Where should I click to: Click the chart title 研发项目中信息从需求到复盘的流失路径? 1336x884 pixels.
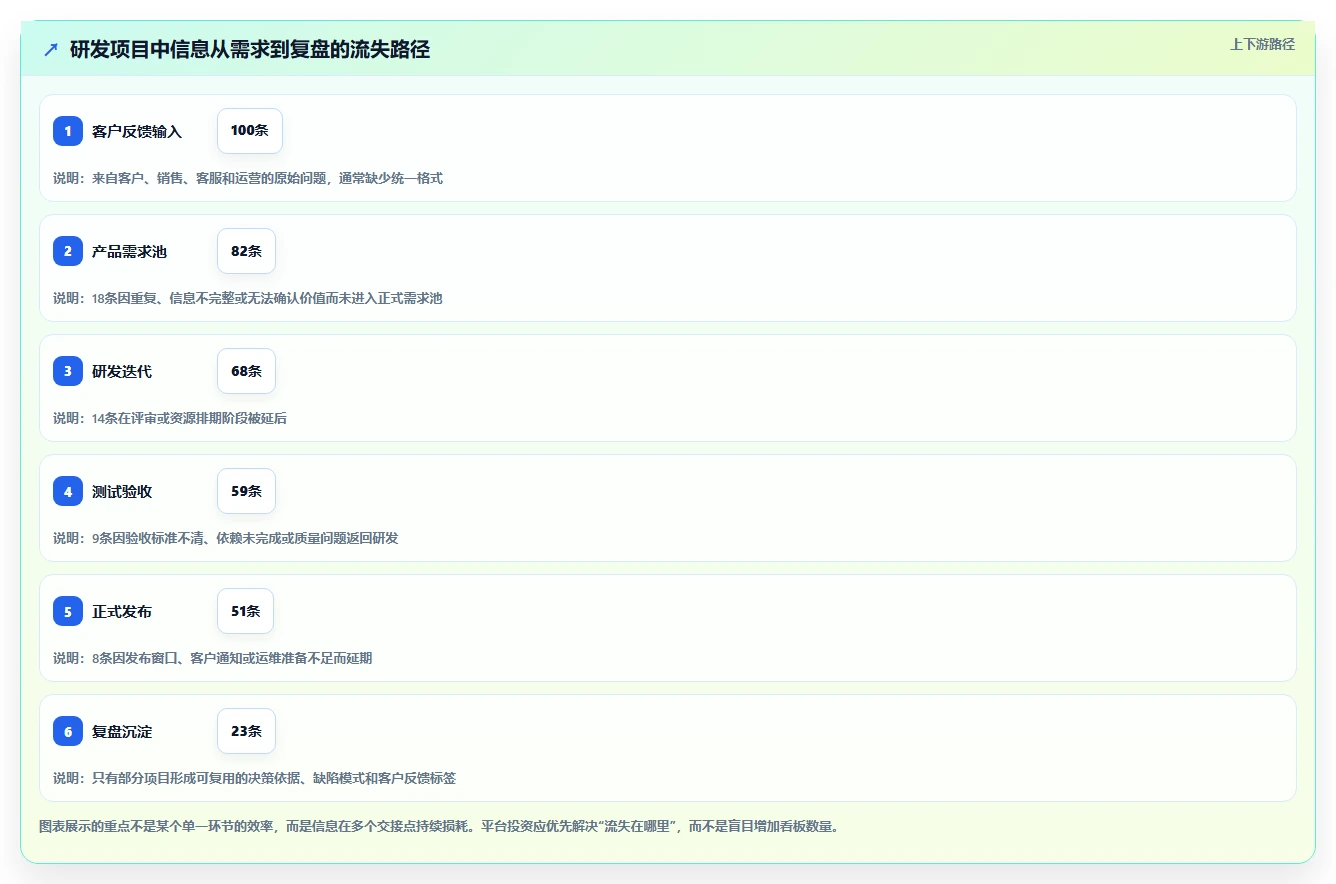click(x=250, y=49)
